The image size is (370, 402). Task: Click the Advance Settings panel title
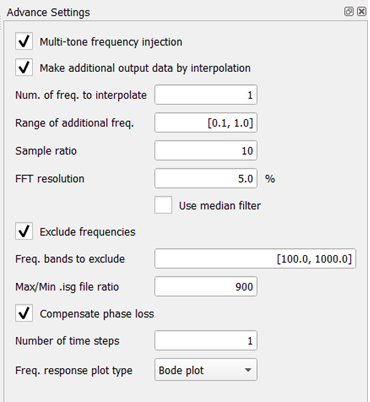pos(48,12)
